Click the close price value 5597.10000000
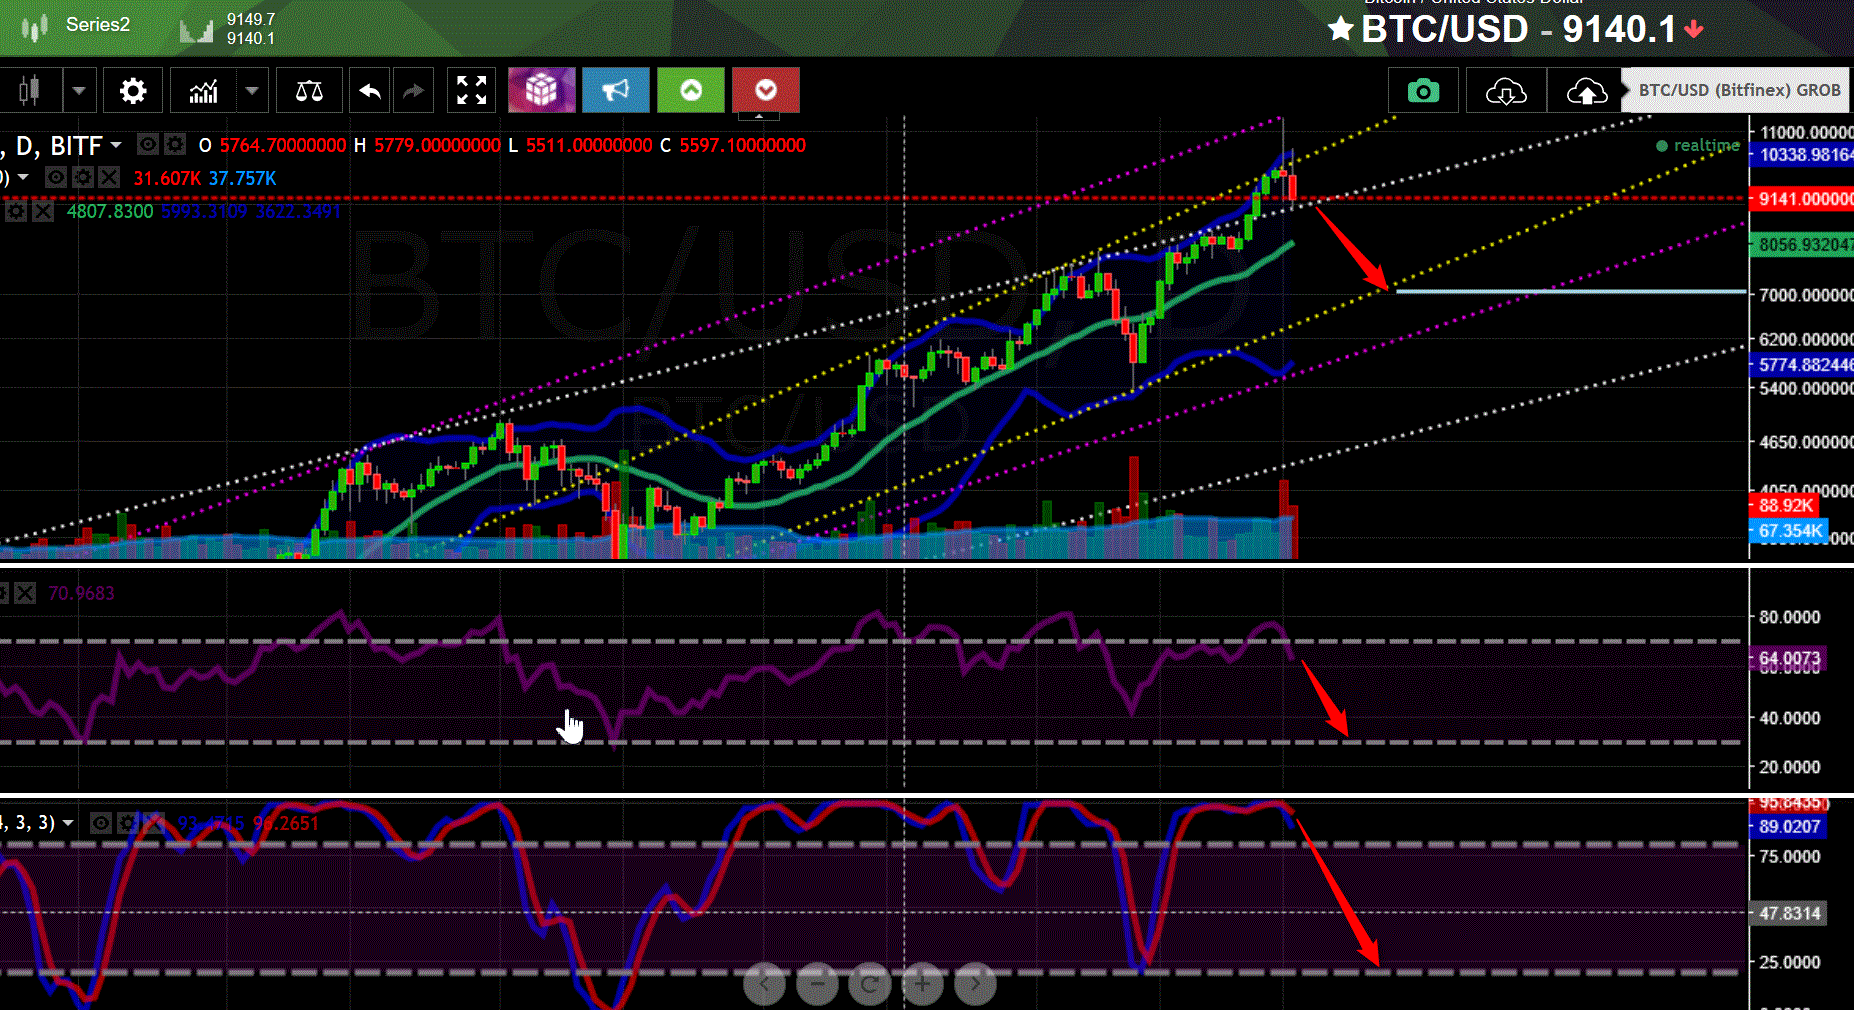Viewport: 1854px width, 1010px height. click(x=743, y=145)
